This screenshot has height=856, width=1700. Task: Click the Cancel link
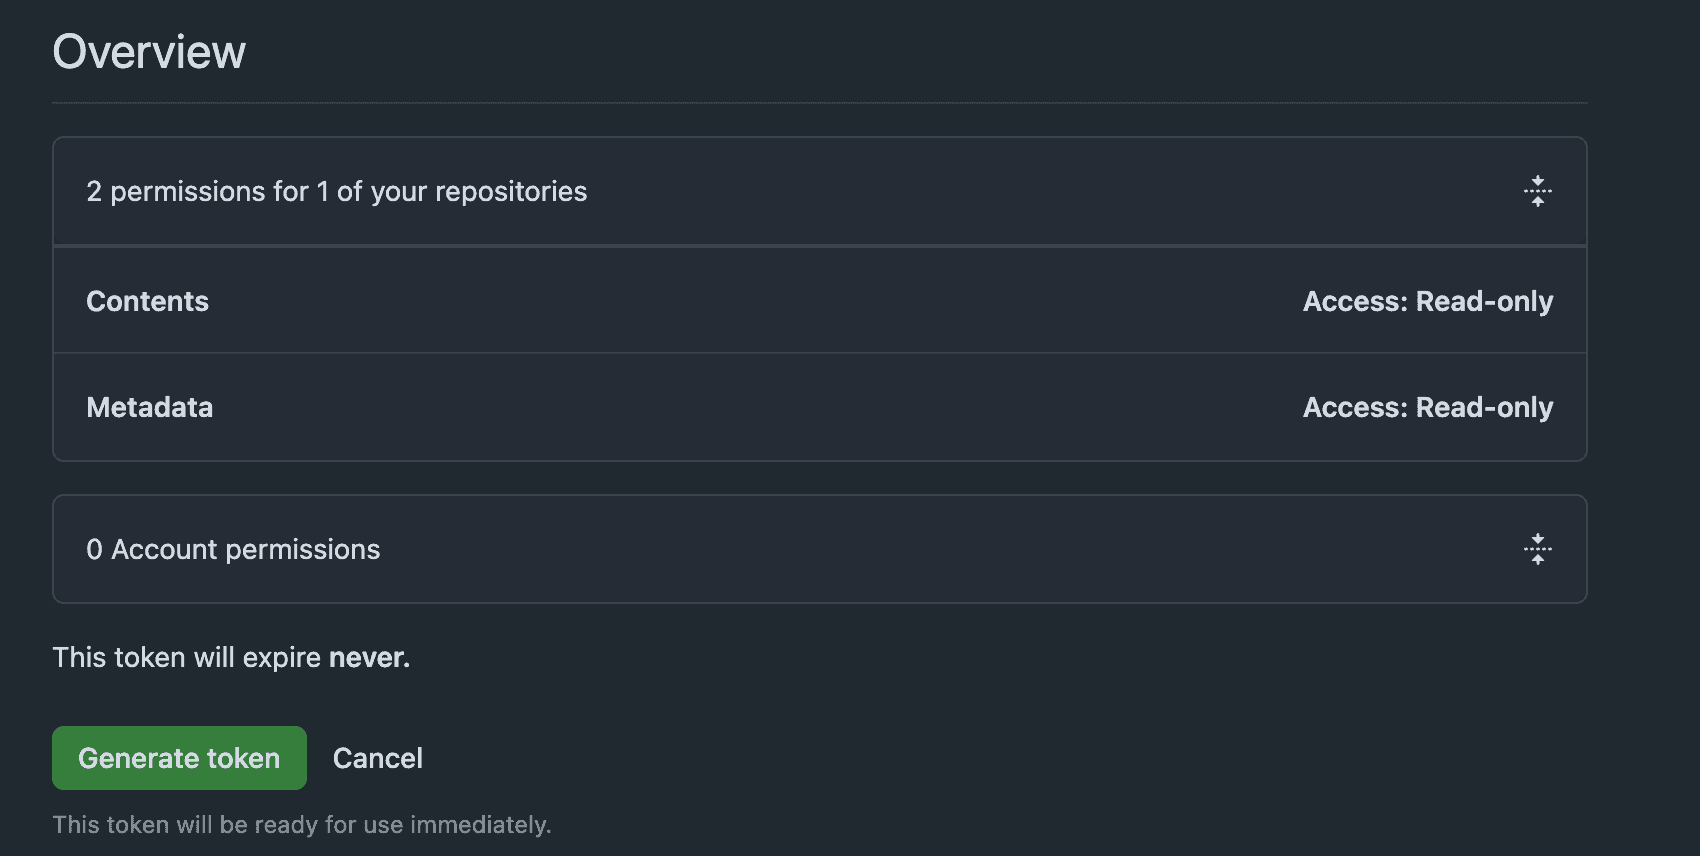coord(378,758)
